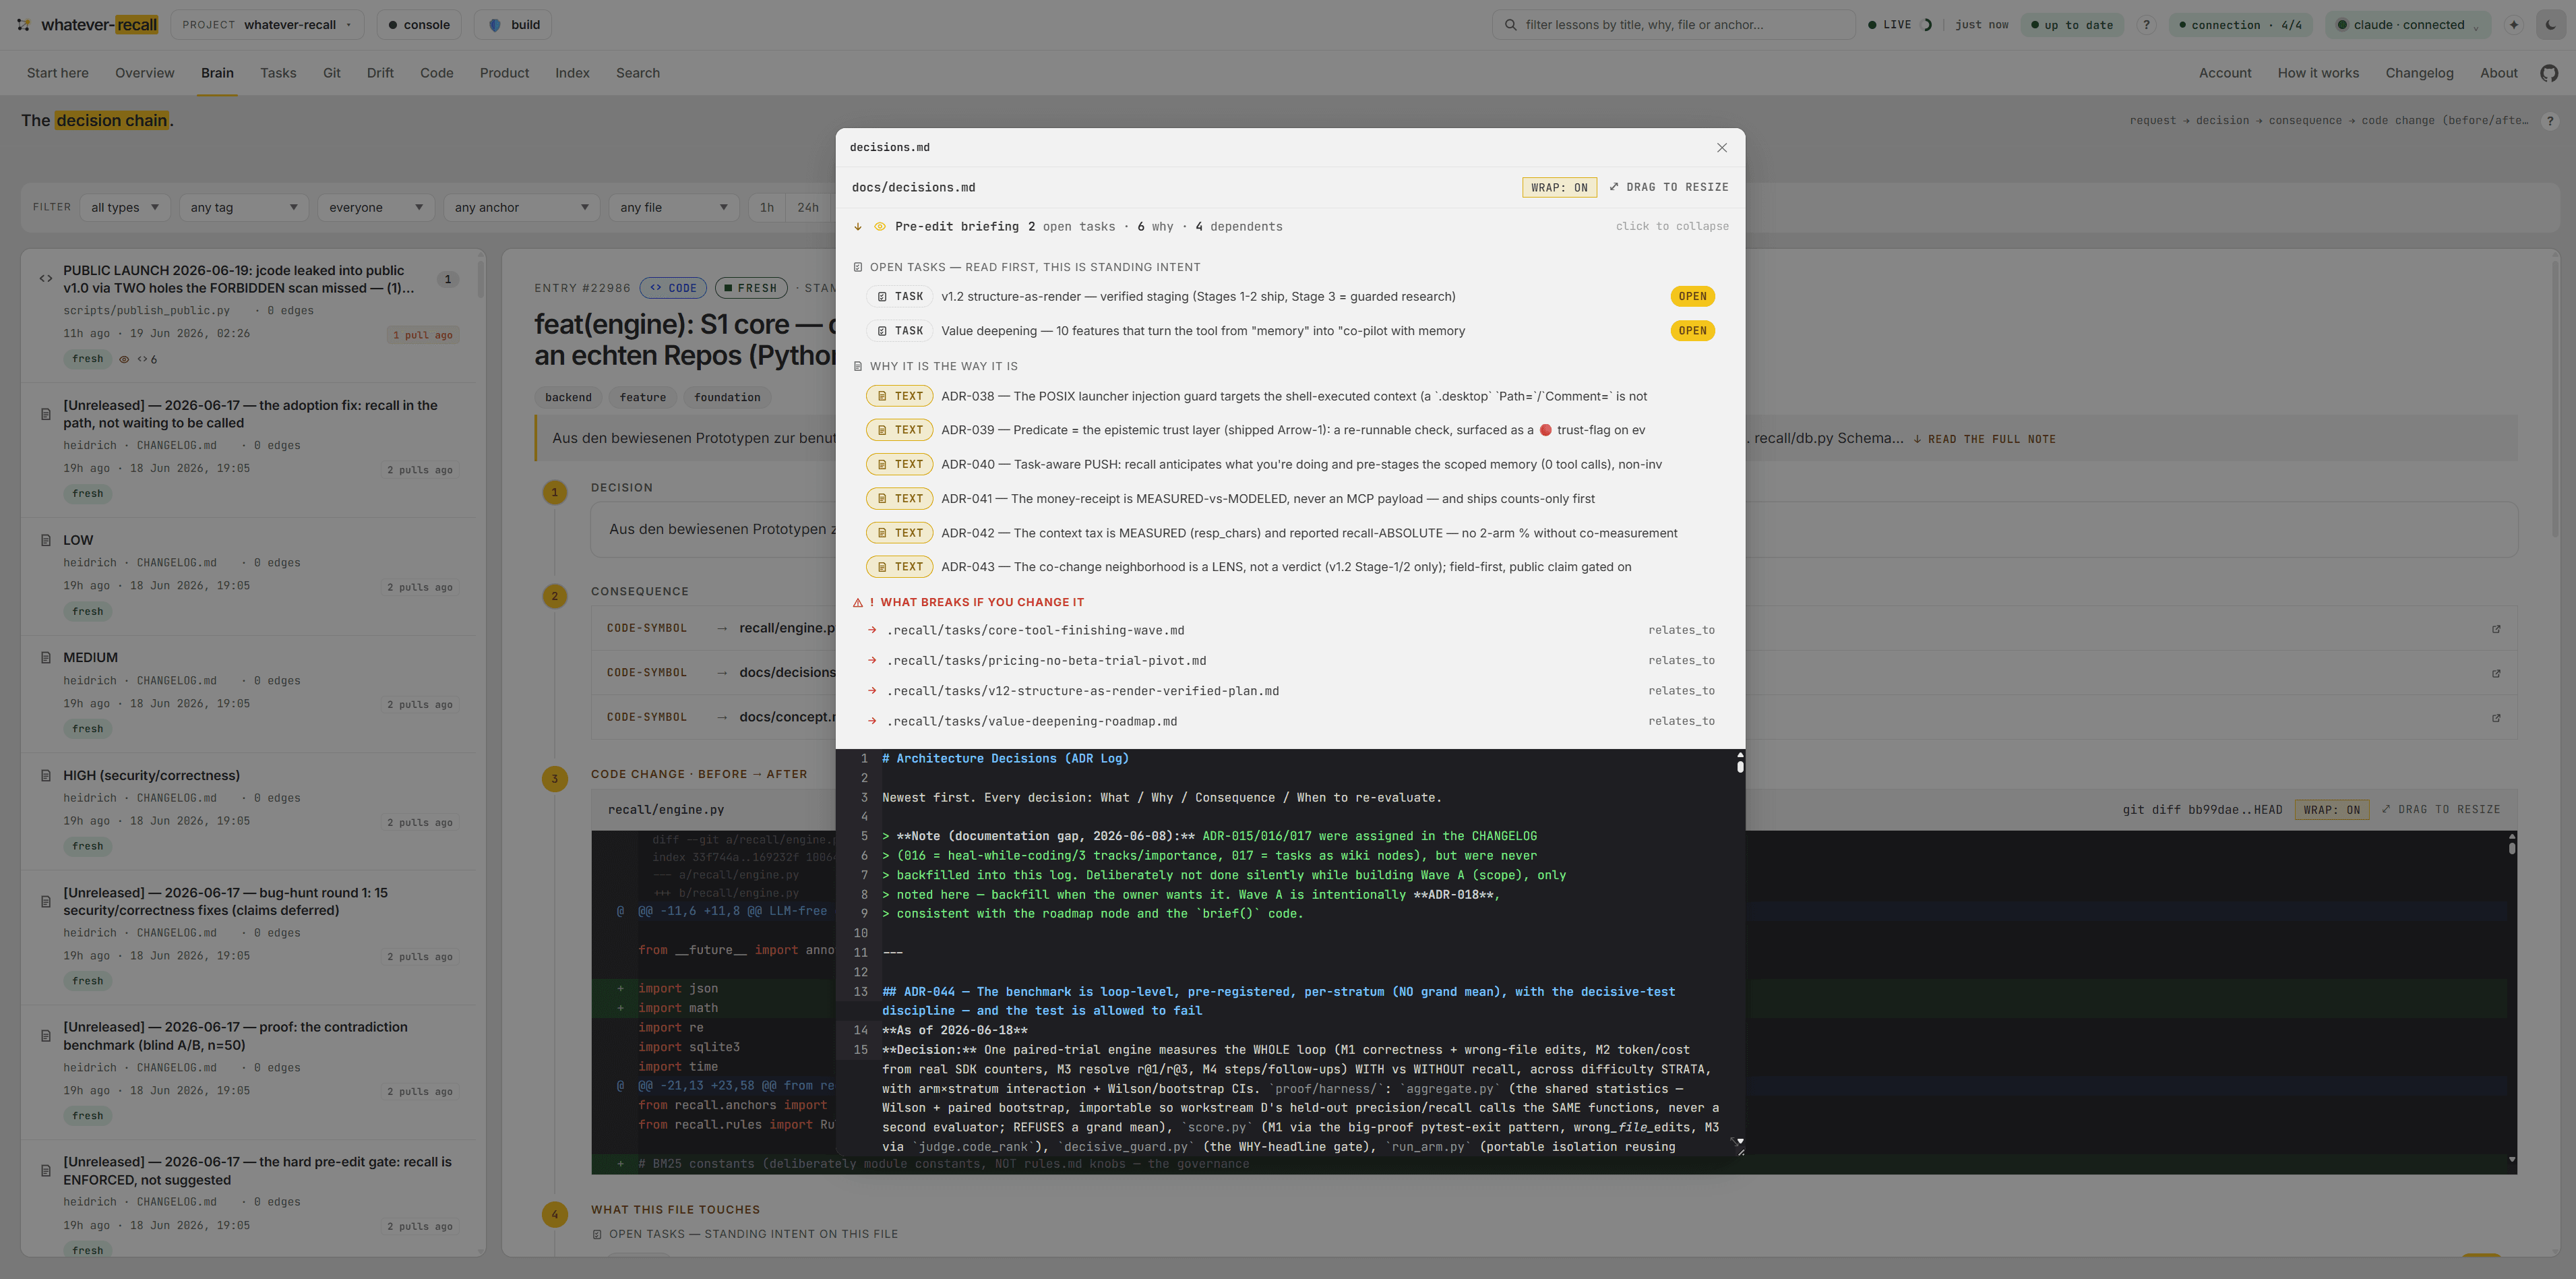Open the Value deepening task row
The height and width of the screenshot is (1279, 2576).
click(x=1289, y=331)
